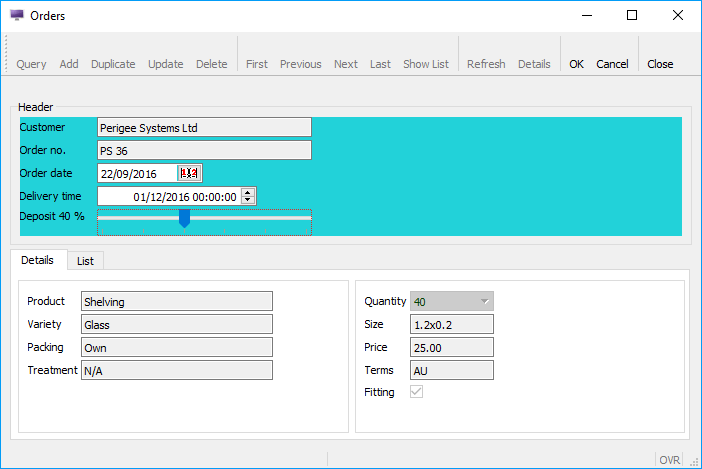Image resolution: width=702 pixels, height=469 pixels.
Task: Hit Refresh in the toolbar
Action: (486, 64)
